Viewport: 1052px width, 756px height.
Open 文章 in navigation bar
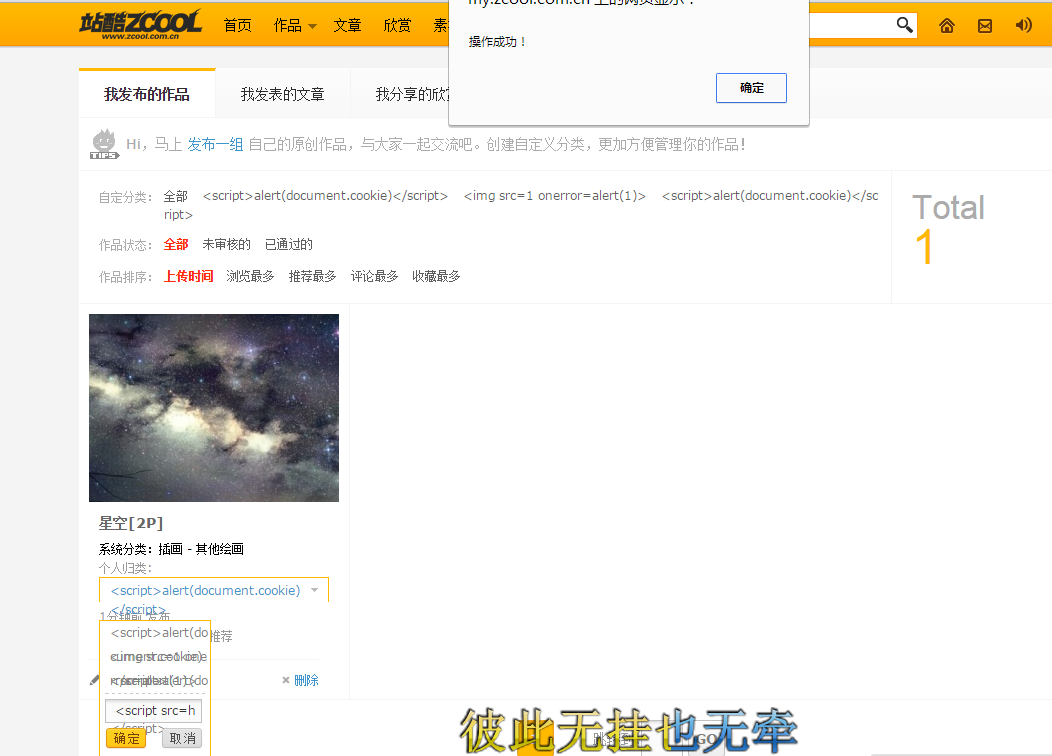point(348,25)
